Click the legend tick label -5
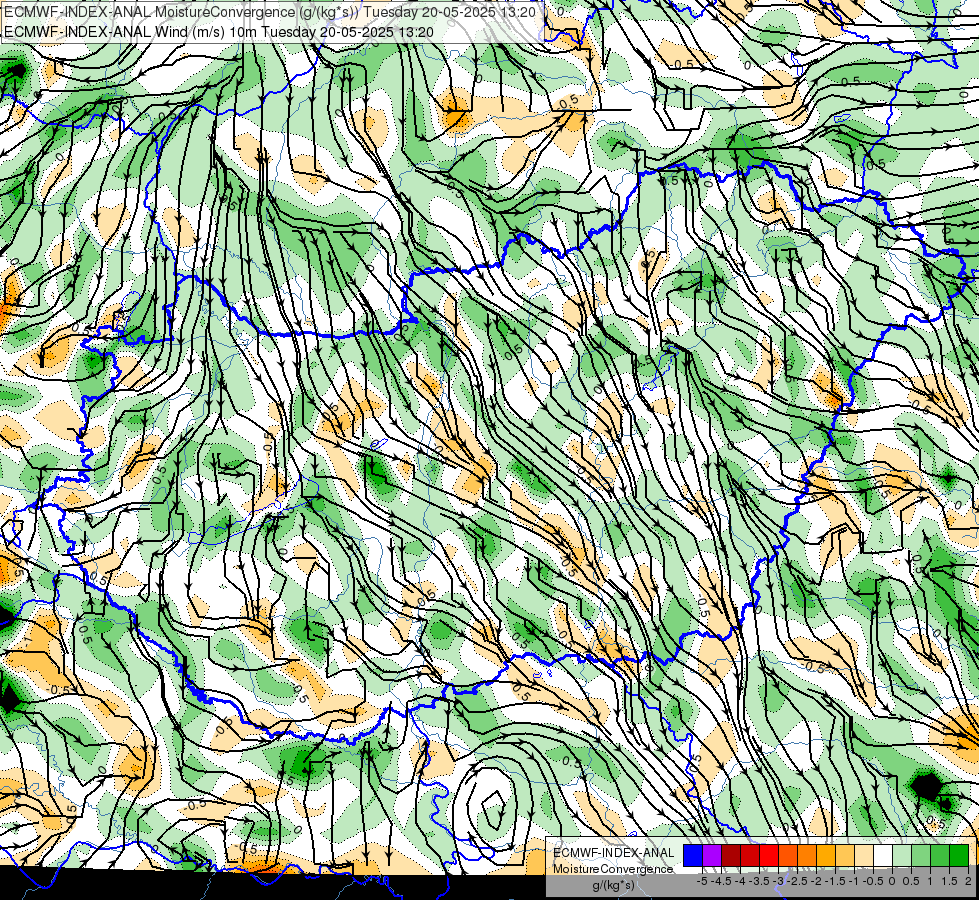 coord(702,881)
